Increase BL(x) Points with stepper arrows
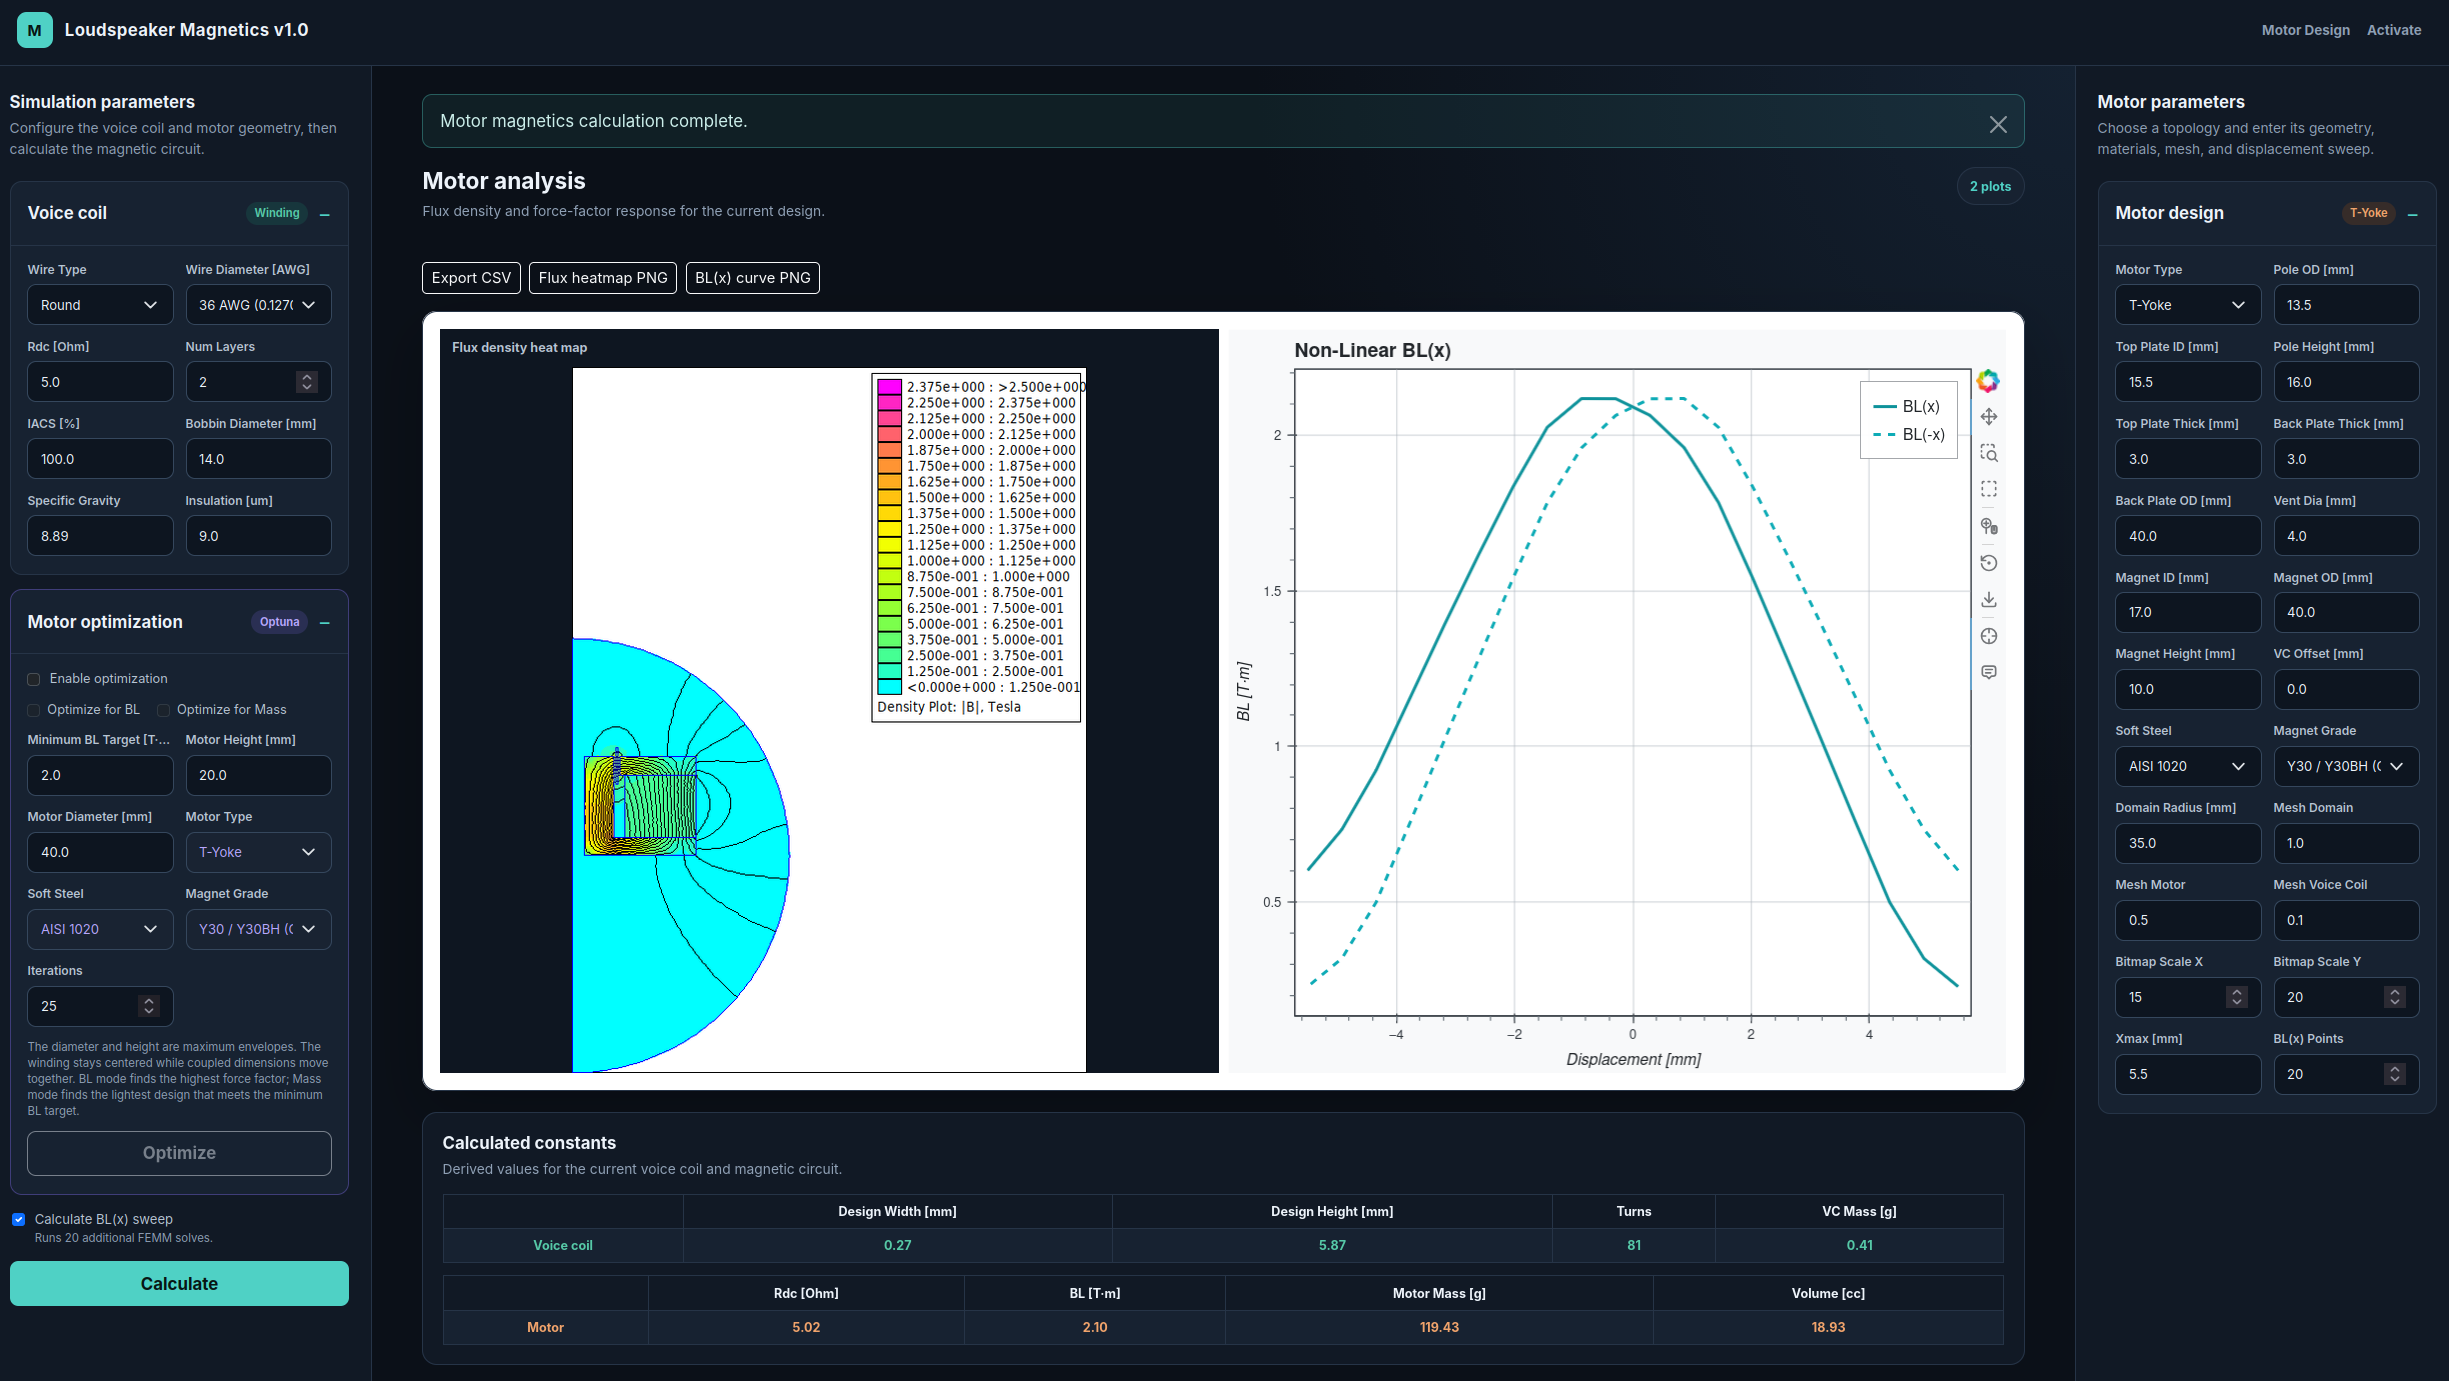Image resolution: width=2449 pixels, height=1381 pixels. (x=2394, y=1069)
